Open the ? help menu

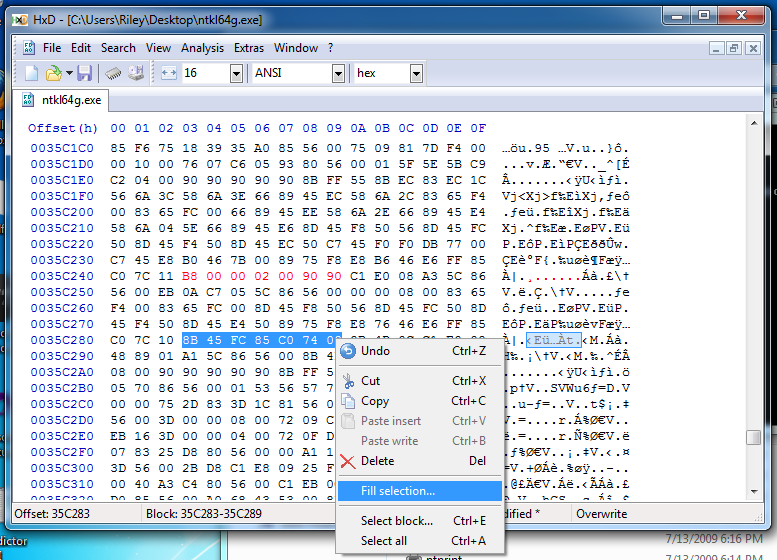pyautogui.click(x=331, y=48)
